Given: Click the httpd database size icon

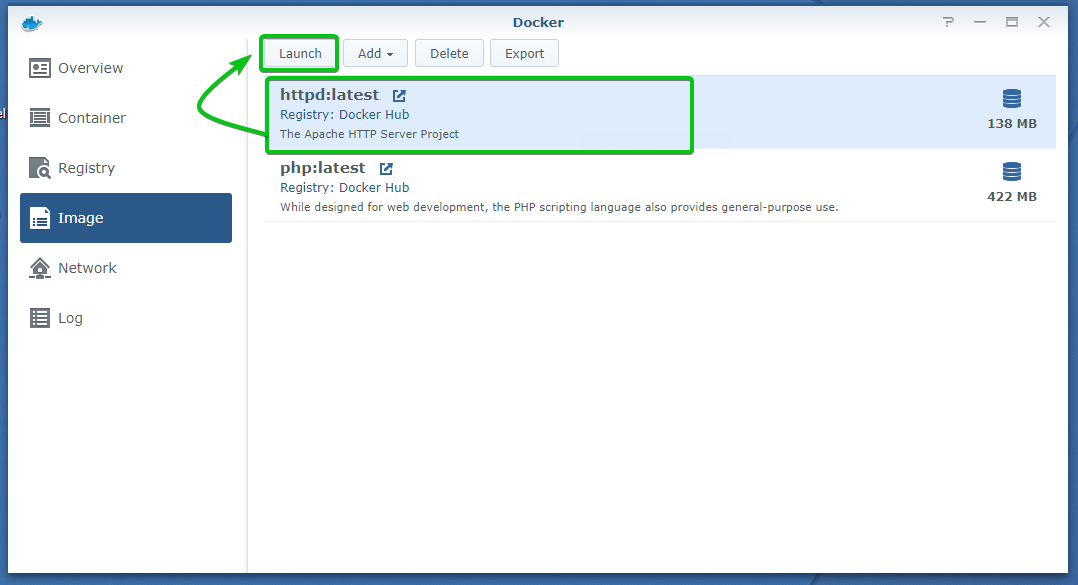Looking at the screenshot, I should (x=1011, y=99).
